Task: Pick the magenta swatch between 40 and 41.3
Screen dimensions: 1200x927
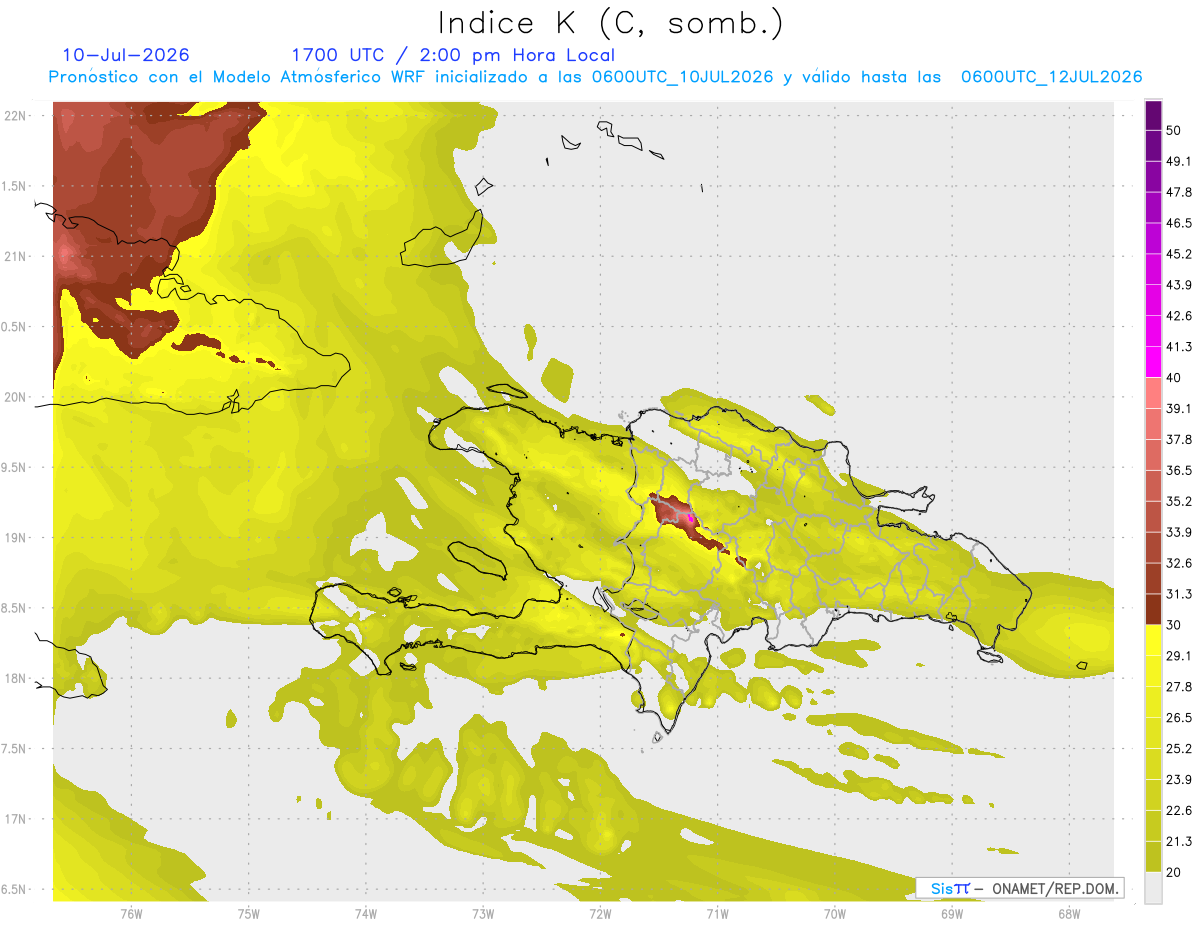Action: pos(1153,362)
